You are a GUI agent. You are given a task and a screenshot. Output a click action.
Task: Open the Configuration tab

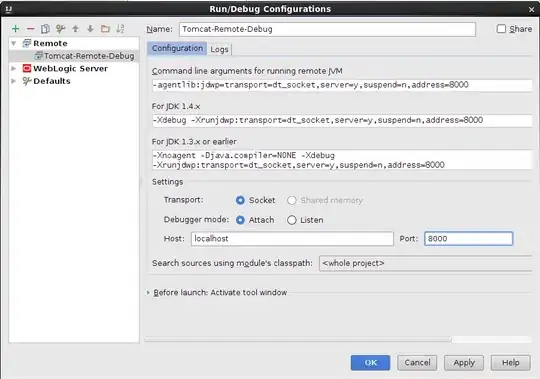pyautogui.click(x=177, y=48)
